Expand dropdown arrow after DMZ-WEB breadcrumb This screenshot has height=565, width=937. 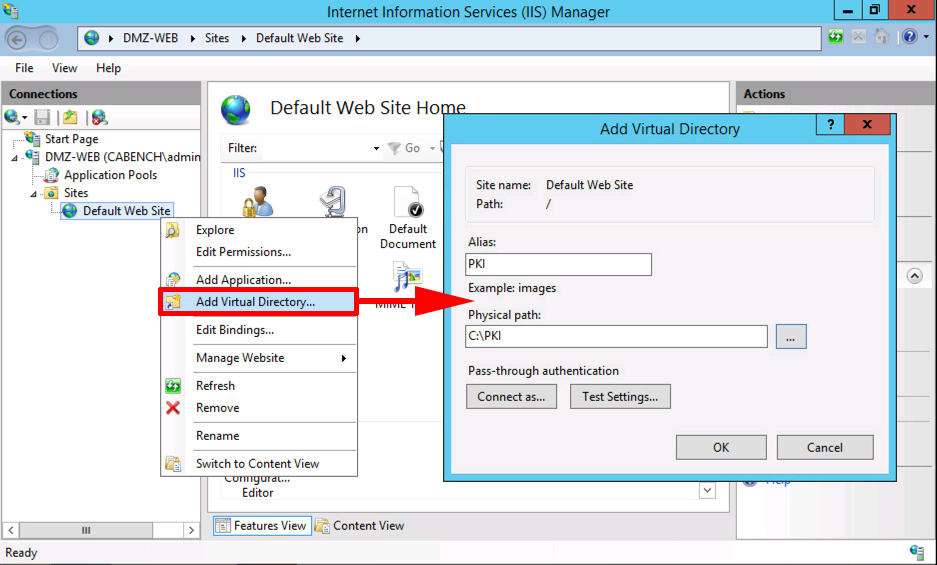[x=192, y=38]
